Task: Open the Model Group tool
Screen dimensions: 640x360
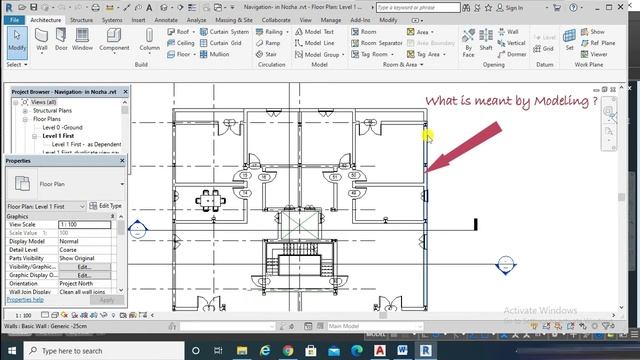Action: (x=319, y=54)
